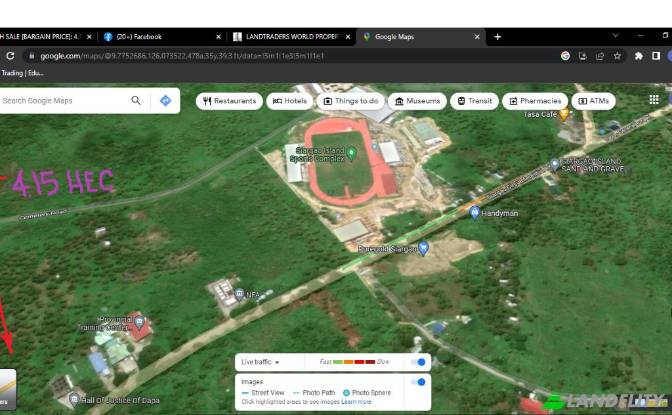
Task: Filter map by Hotels
Action: point(289,101)
